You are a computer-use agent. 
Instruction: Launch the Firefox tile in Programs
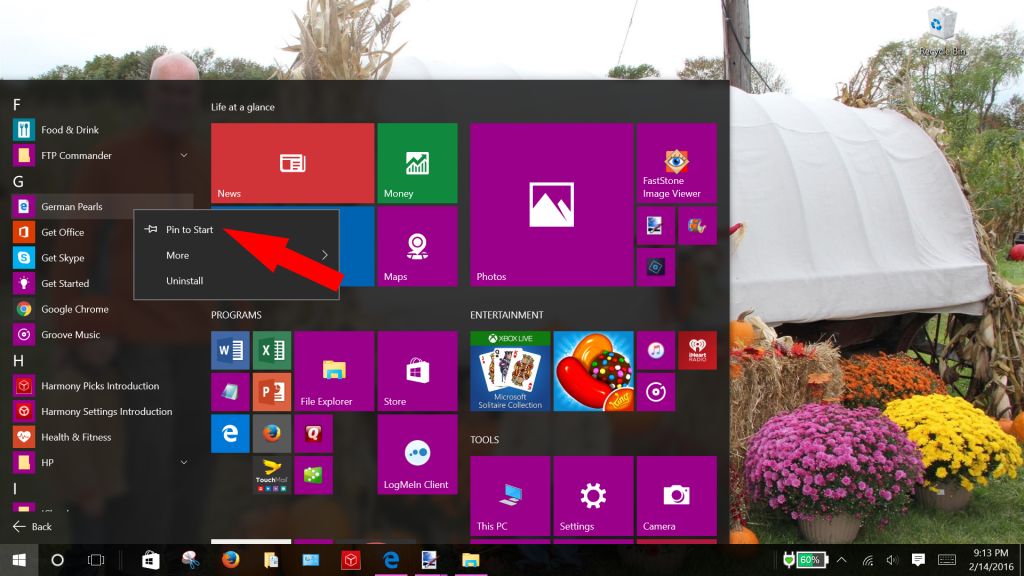click(272, 433)
